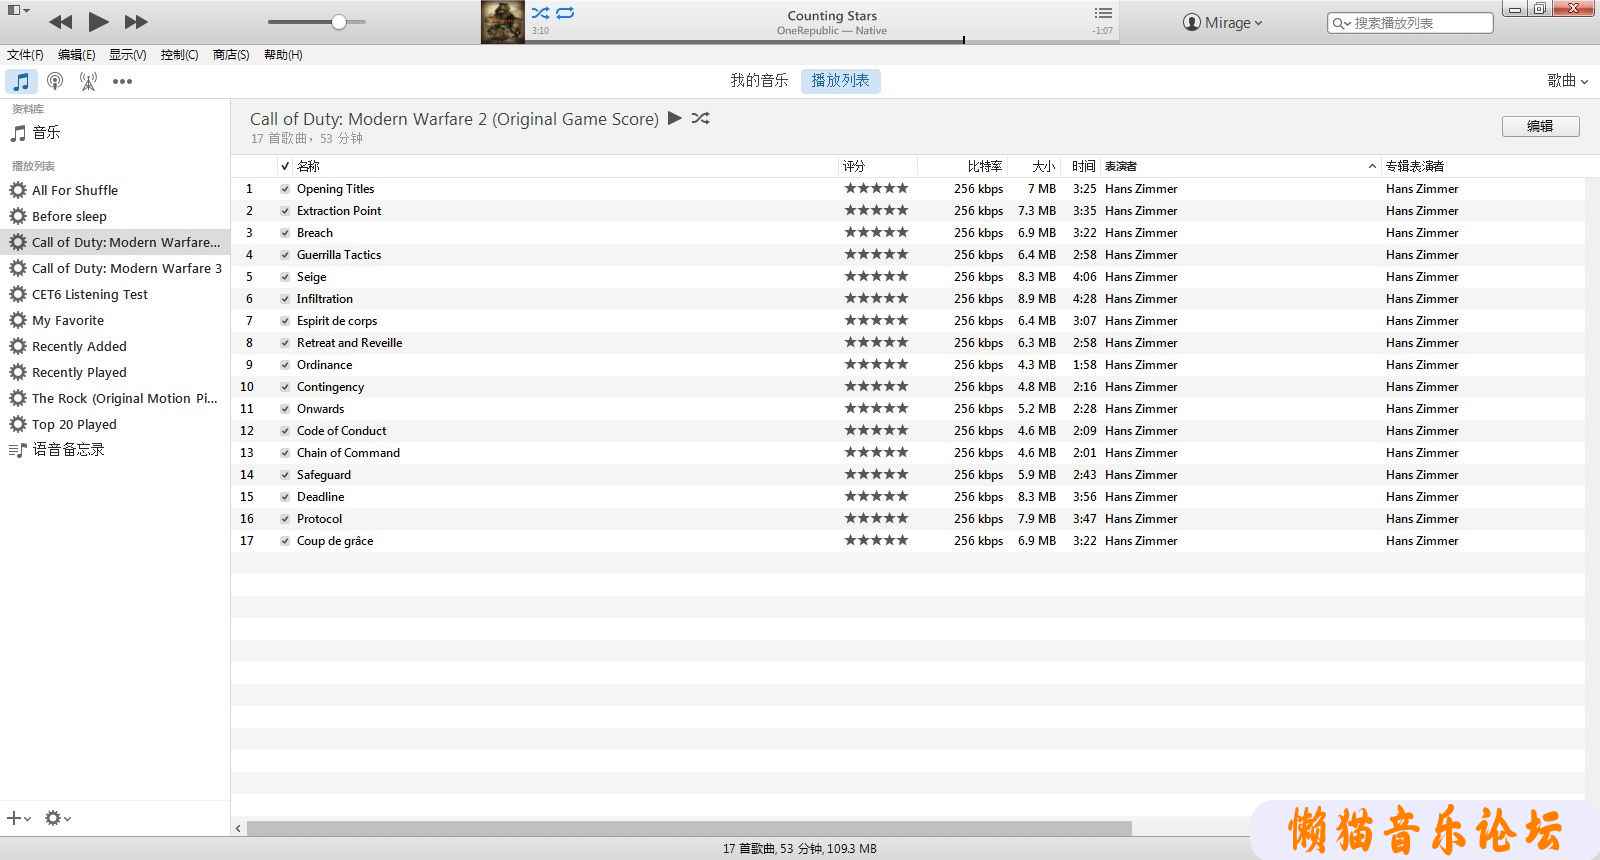
Task: Select the Podcasts icon
Action: coord(55,81)
